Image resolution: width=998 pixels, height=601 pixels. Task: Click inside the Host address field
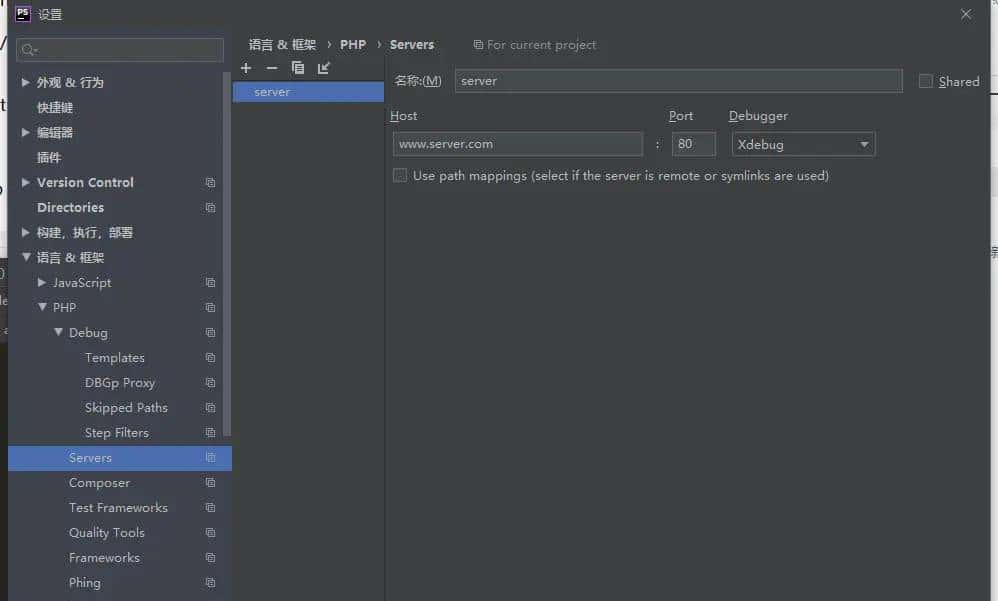coord(517,144)
